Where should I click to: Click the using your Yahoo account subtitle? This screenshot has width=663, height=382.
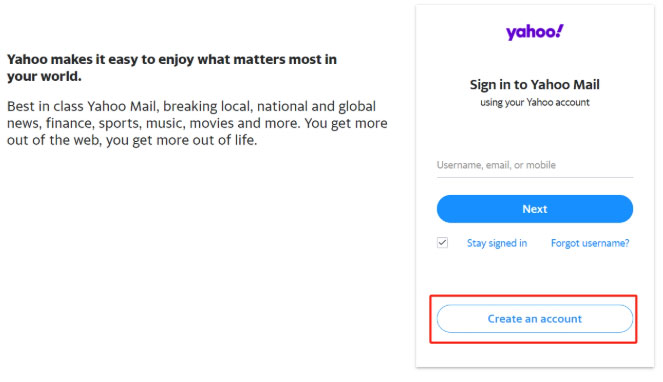534,102
